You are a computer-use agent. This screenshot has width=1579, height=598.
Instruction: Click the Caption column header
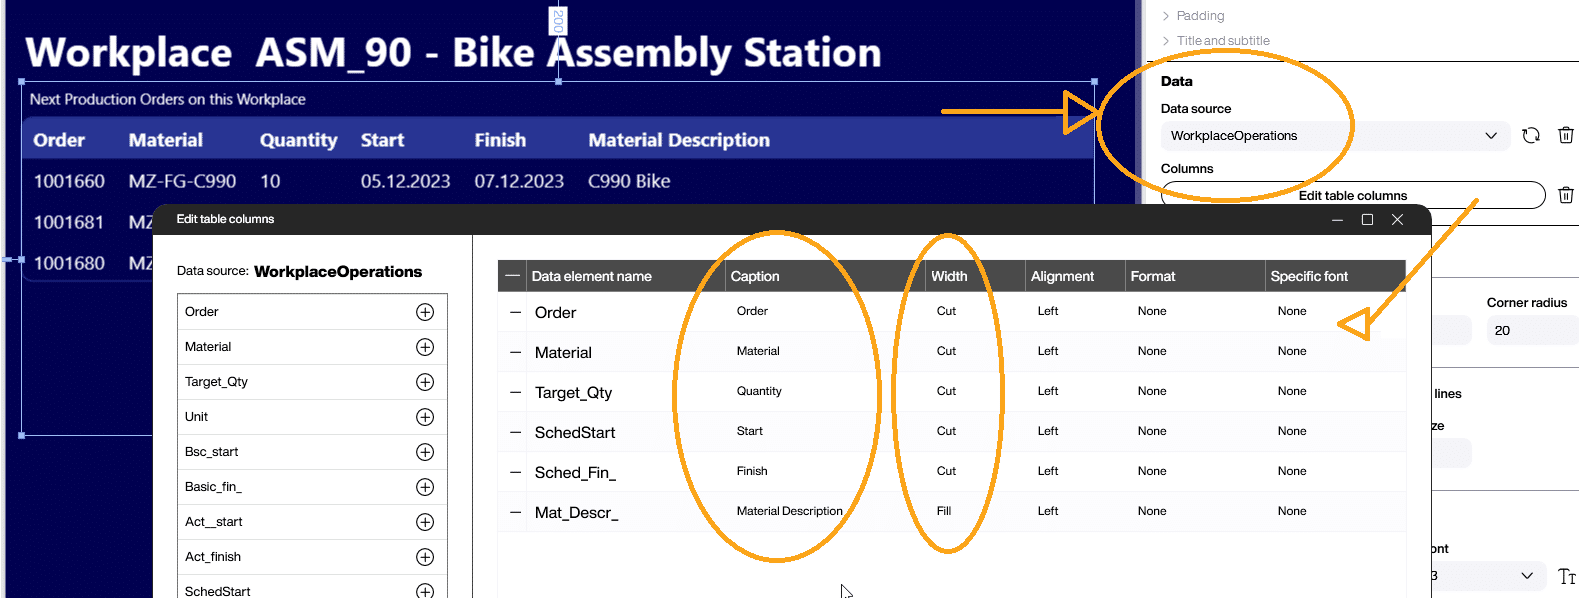[x=755, y=276]
